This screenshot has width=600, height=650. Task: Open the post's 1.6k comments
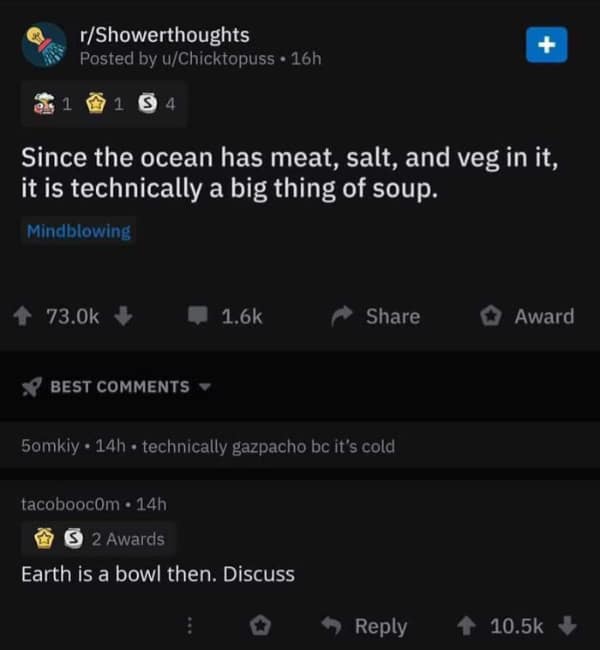(x=228, y=316)
